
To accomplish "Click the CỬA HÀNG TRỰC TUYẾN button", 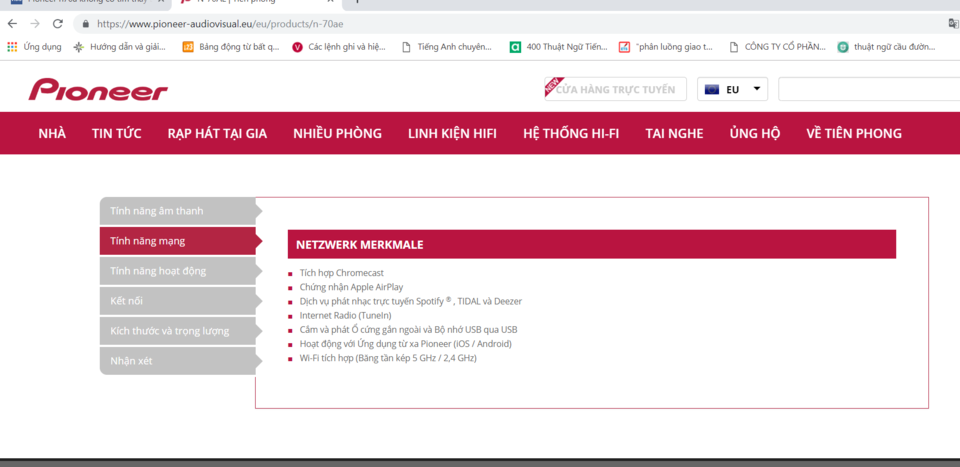I will click(615, 89).
